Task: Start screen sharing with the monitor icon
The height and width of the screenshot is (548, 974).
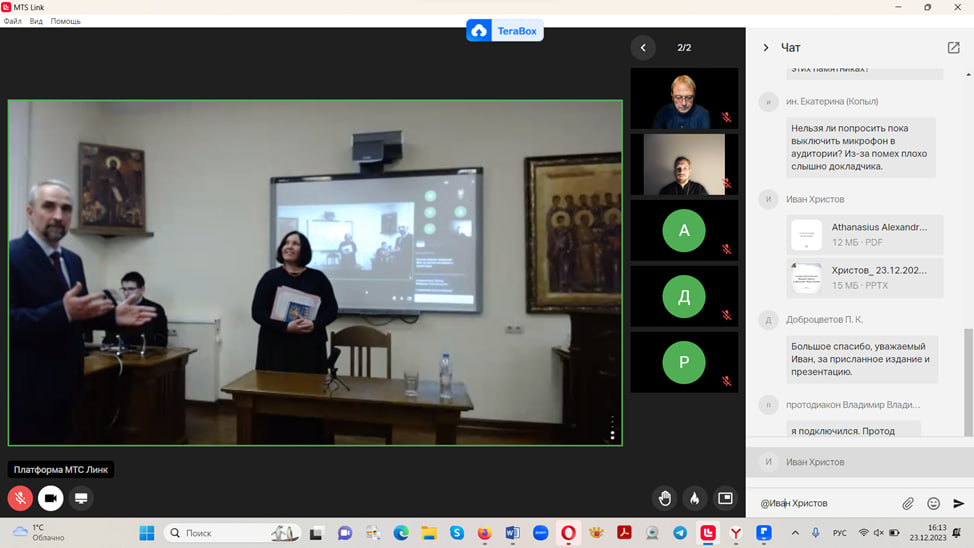Action: pos(81,498)
